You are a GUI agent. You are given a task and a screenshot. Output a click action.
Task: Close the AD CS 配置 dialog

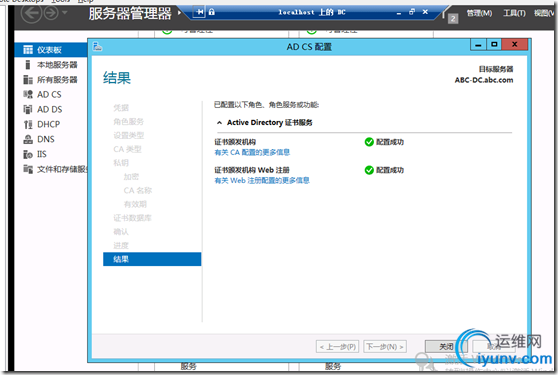[x=515, y=45]
